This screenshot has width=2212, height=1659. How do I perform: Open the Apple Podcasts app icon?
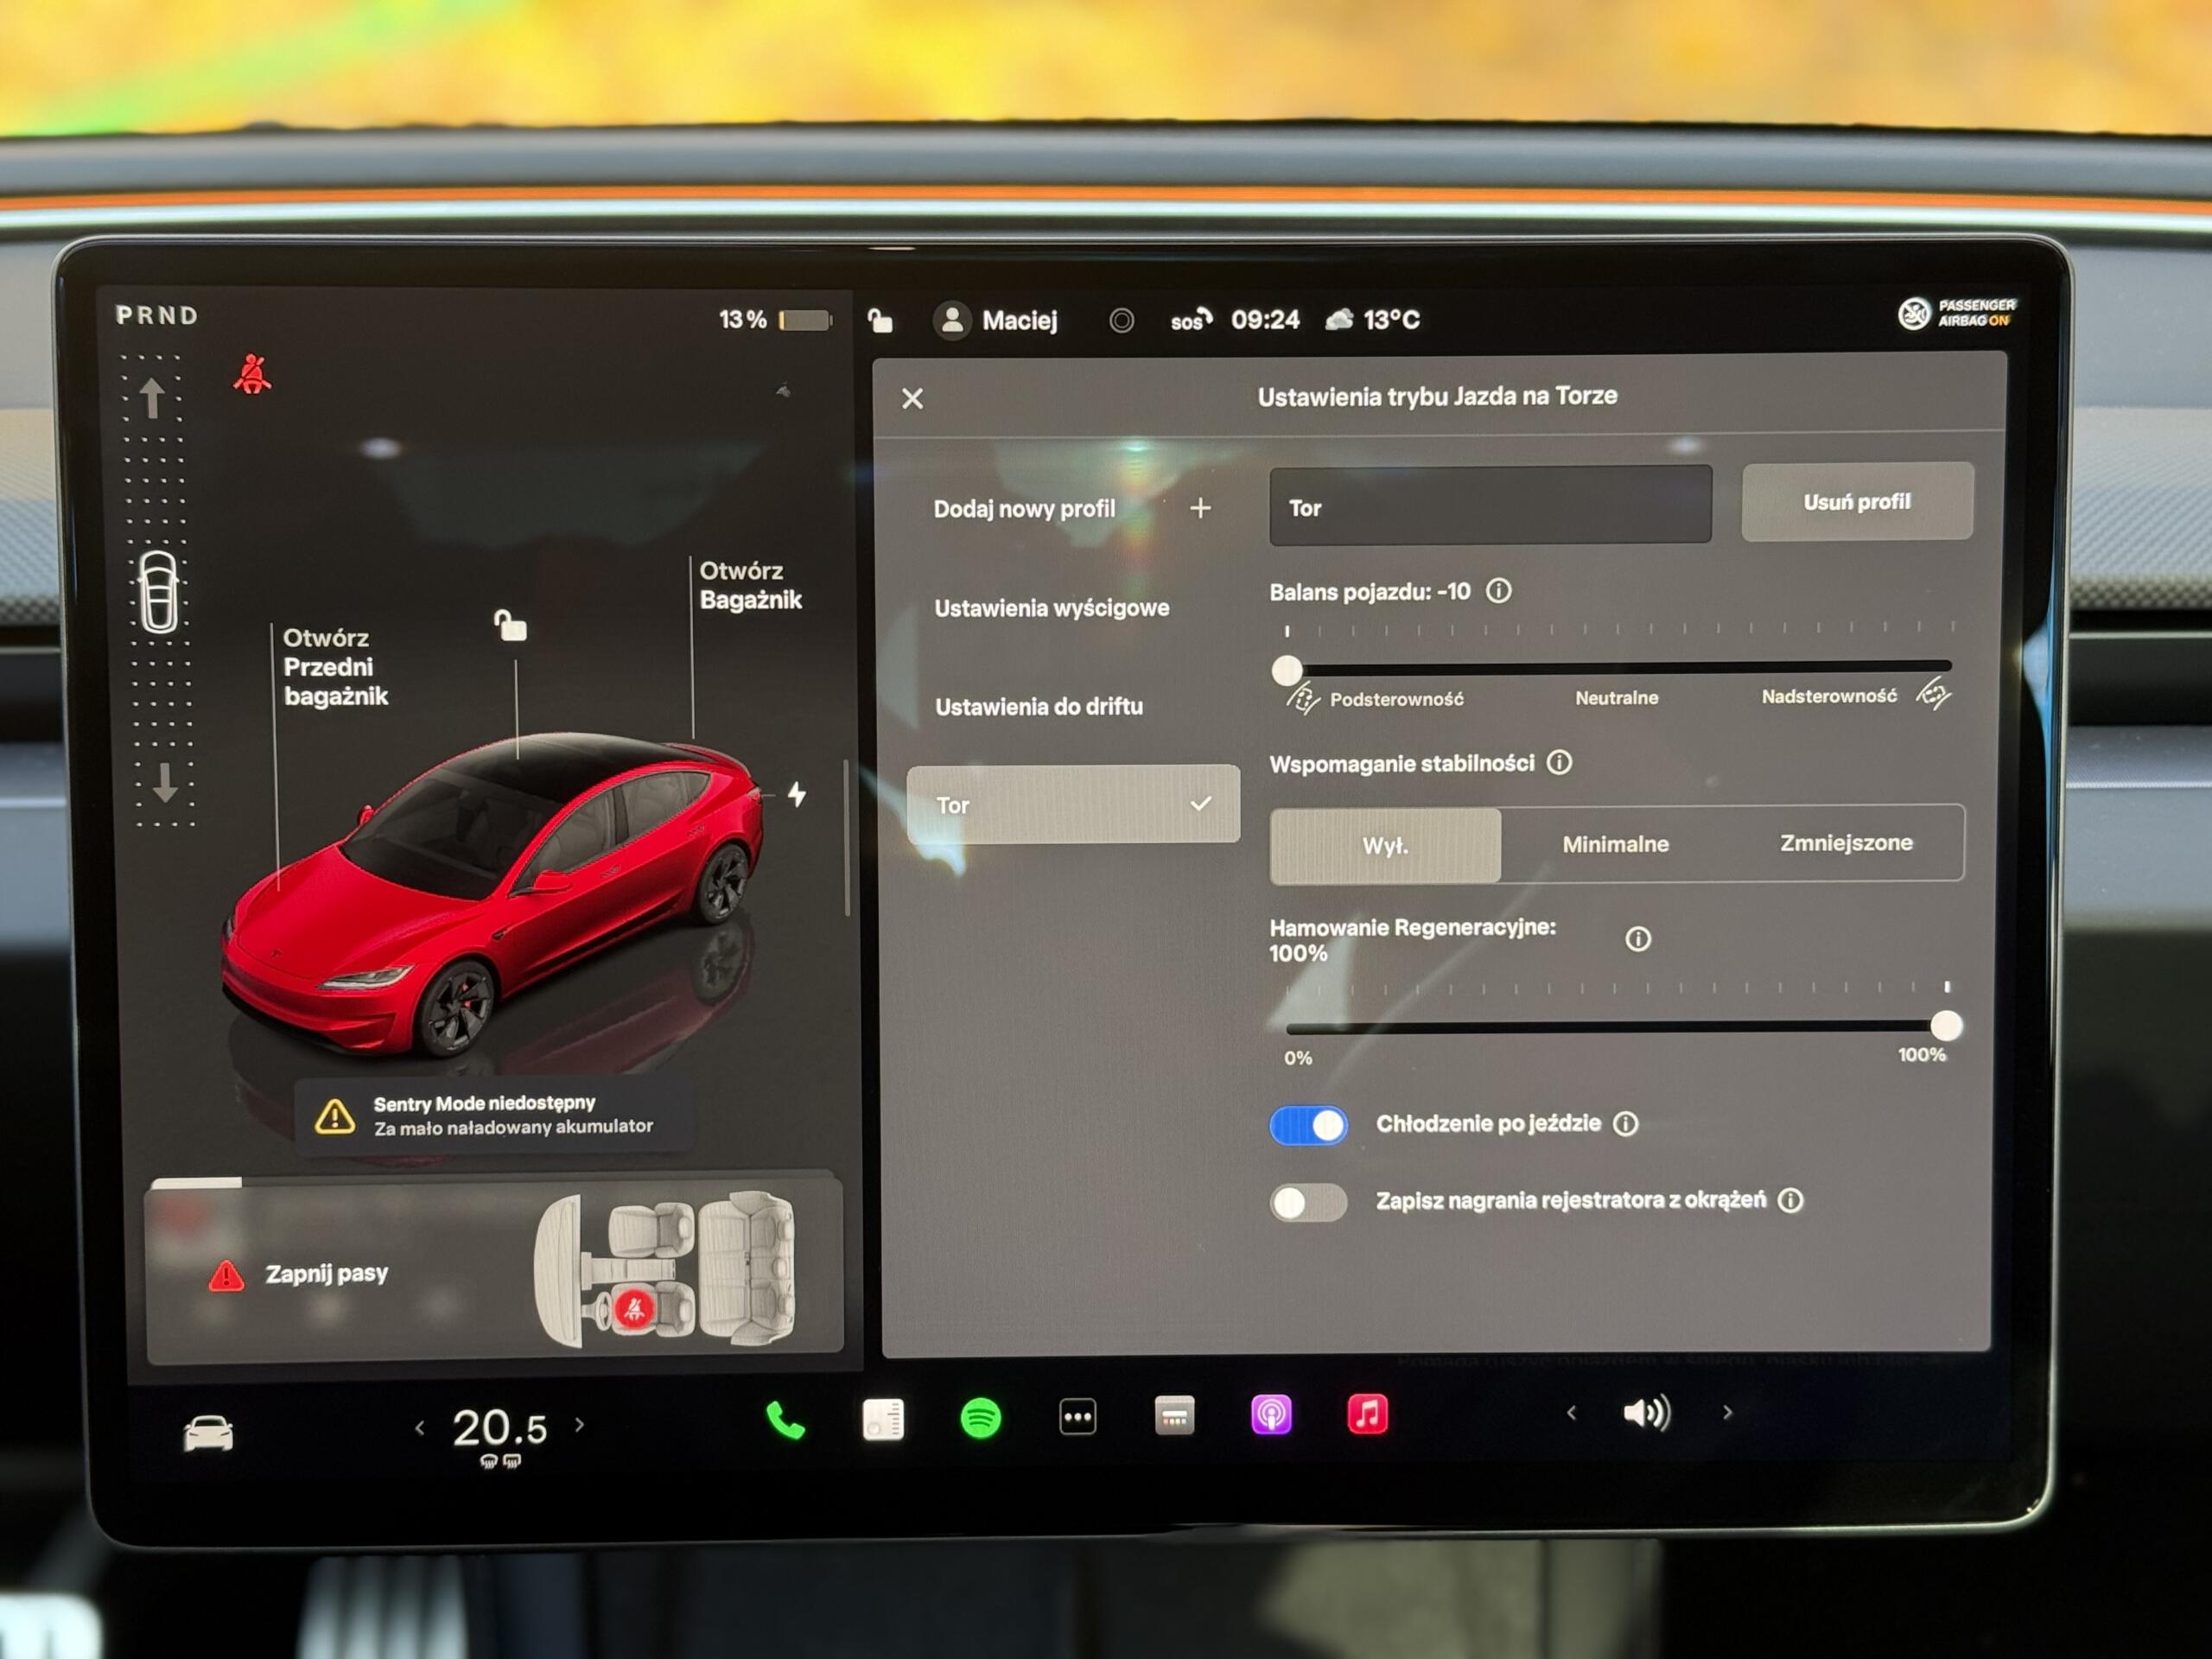coord(1271,1416)
